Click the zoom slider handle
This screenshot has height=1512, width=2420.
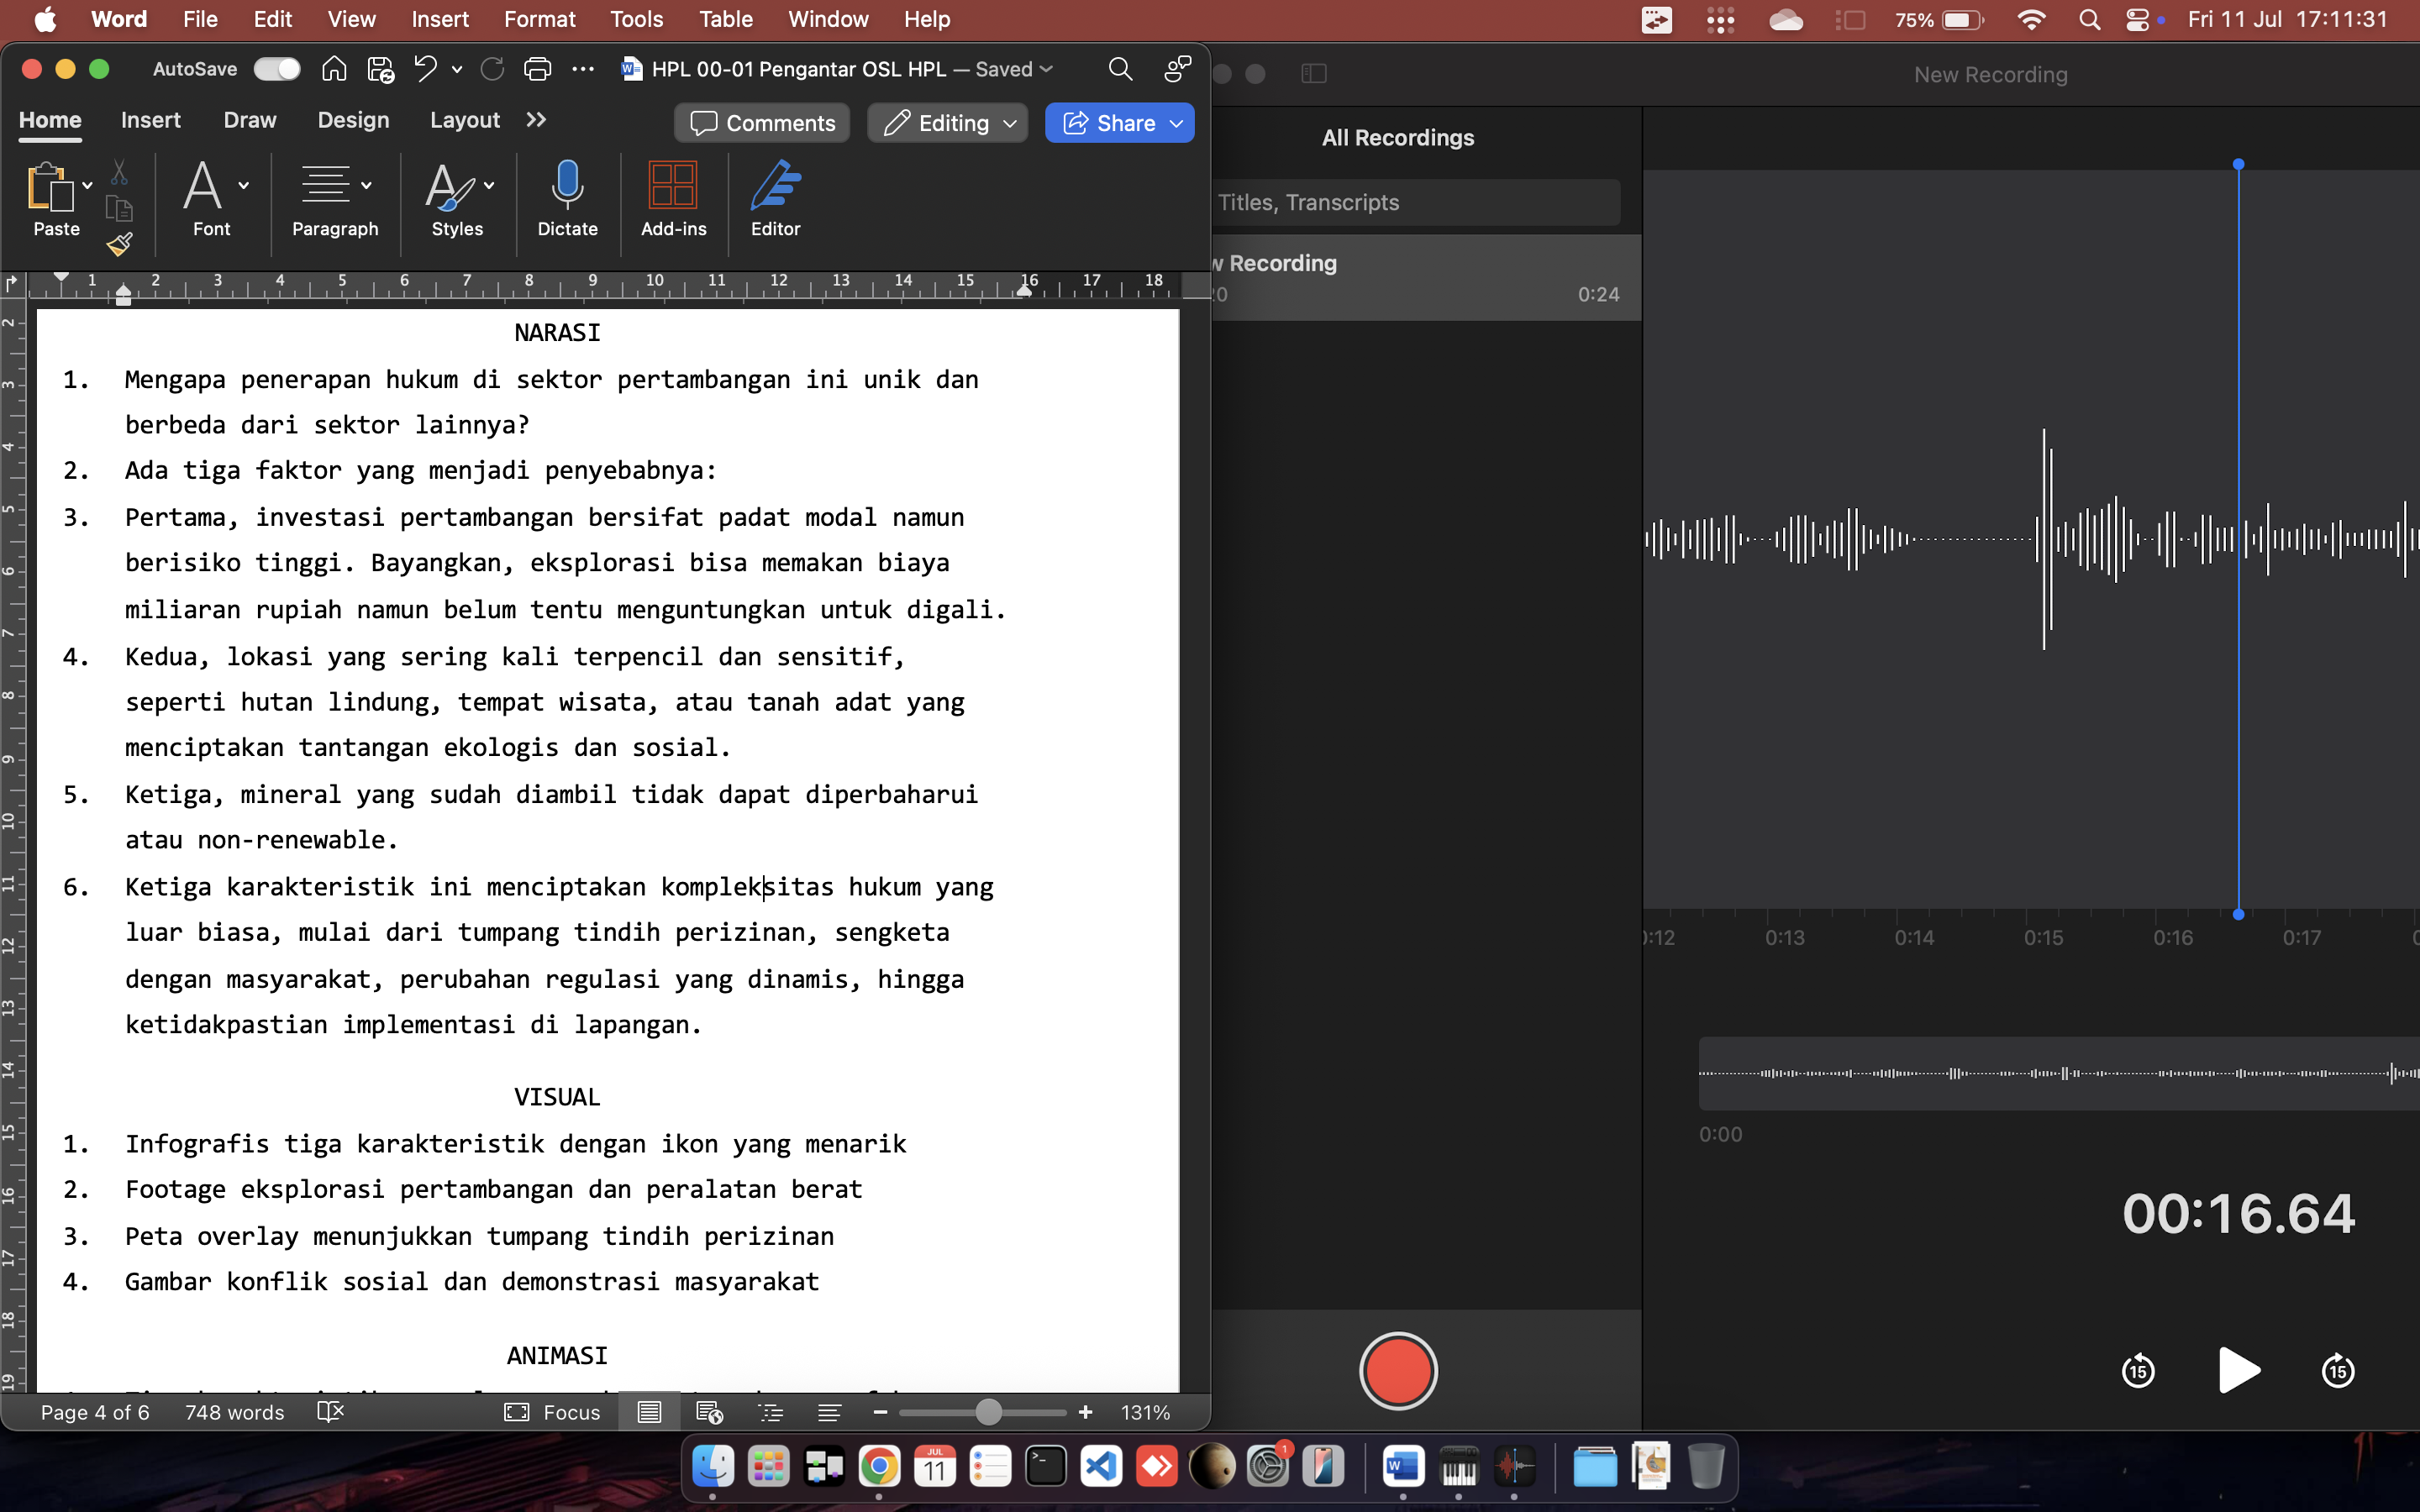pyautogui.click(x=988, y=1412)
